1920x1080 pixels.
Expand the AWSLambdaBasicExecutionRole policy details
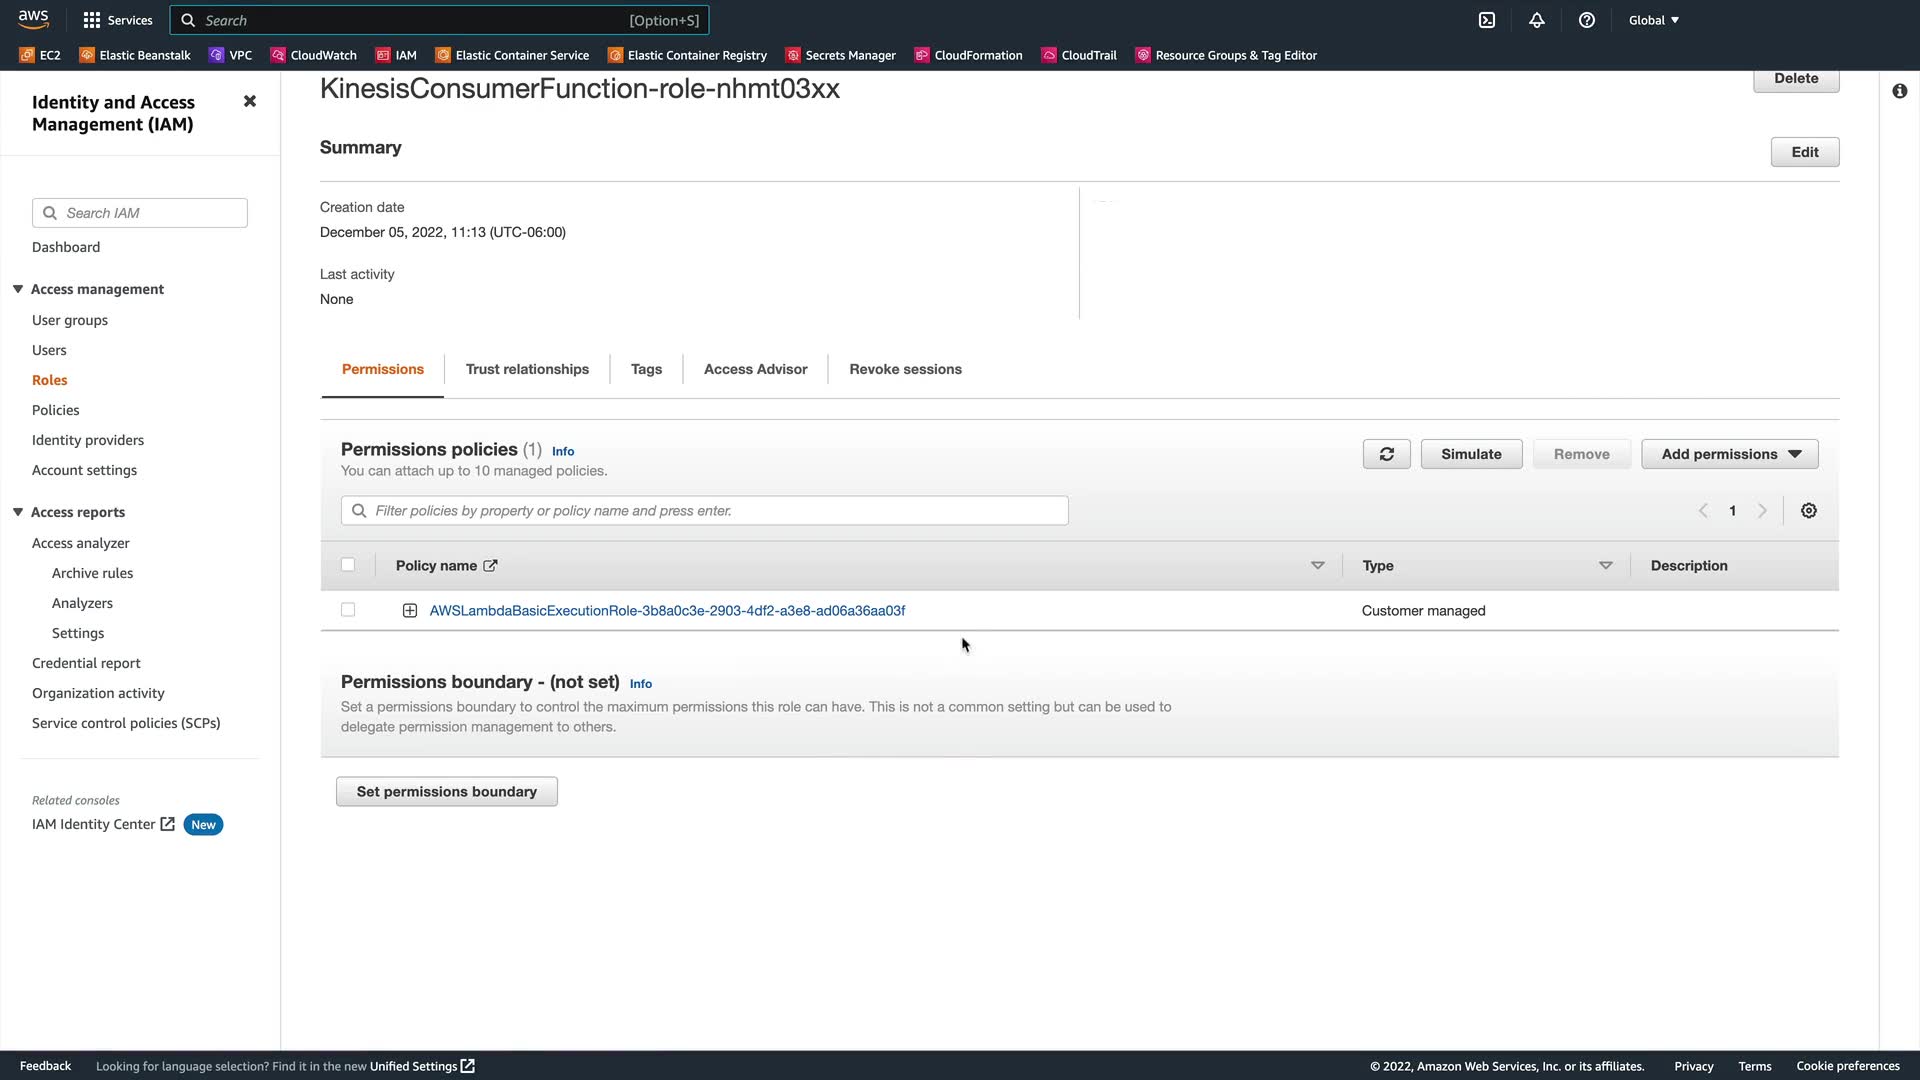[x=410, y=611]
